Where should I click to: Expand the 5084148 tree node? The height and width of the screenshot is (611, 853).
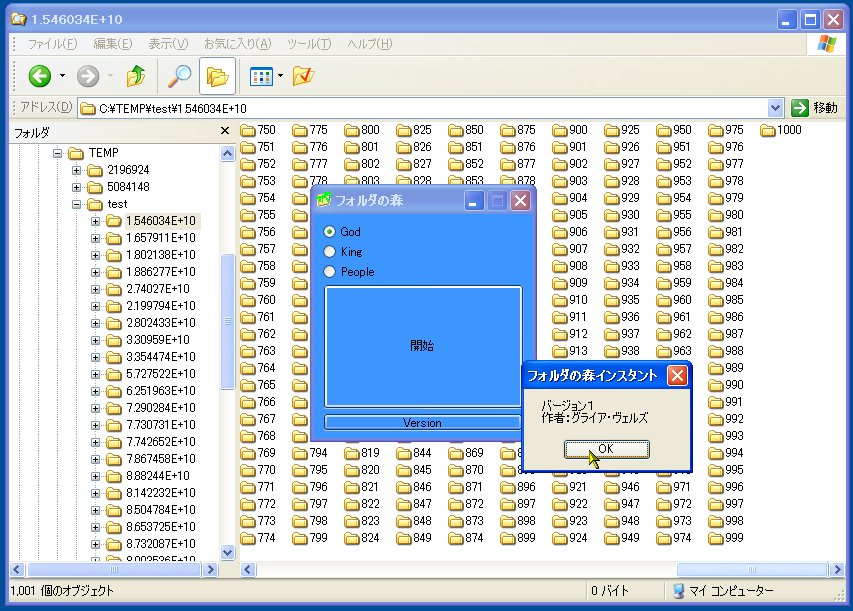tap(76, 187)
